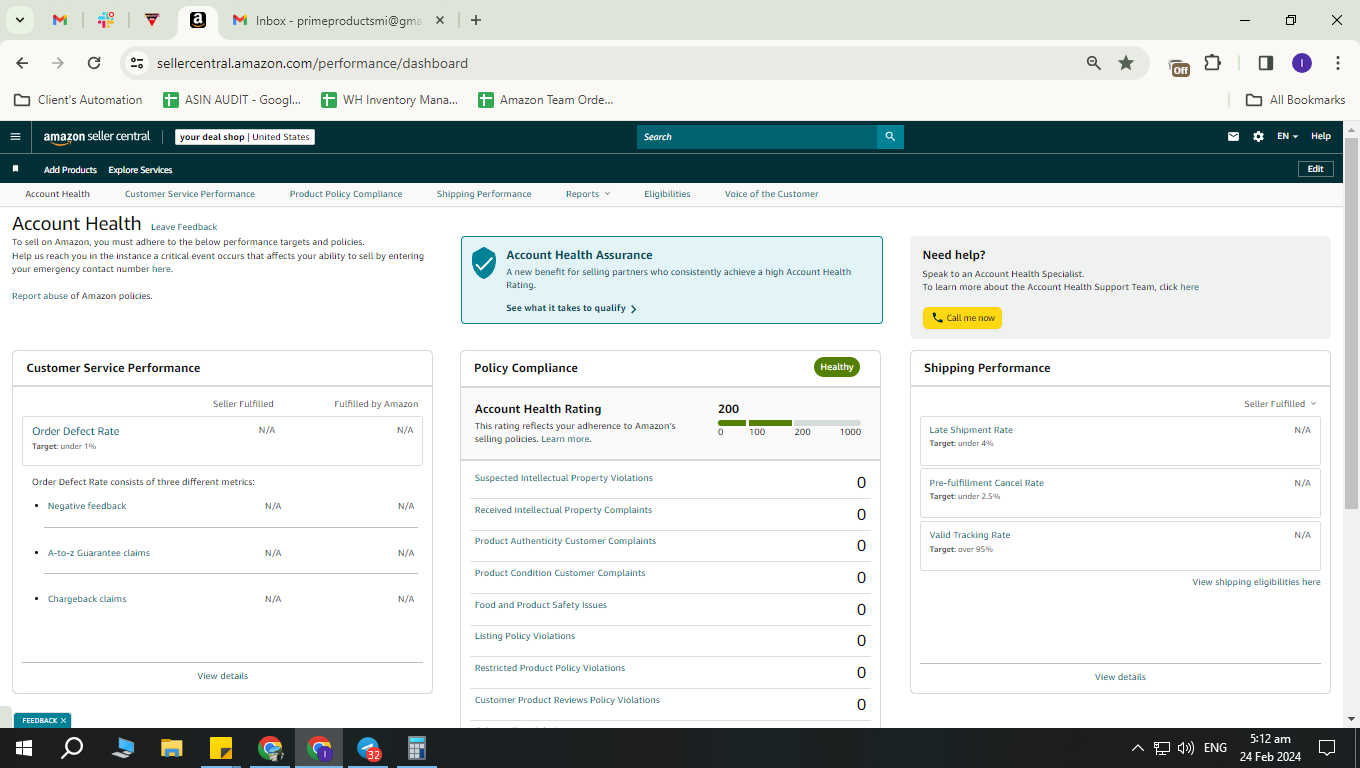The image size is (1360, 768).
Task: Open the Seller Fulfilled dropdown in Shipping Performance
Action: coord(1280,404)
